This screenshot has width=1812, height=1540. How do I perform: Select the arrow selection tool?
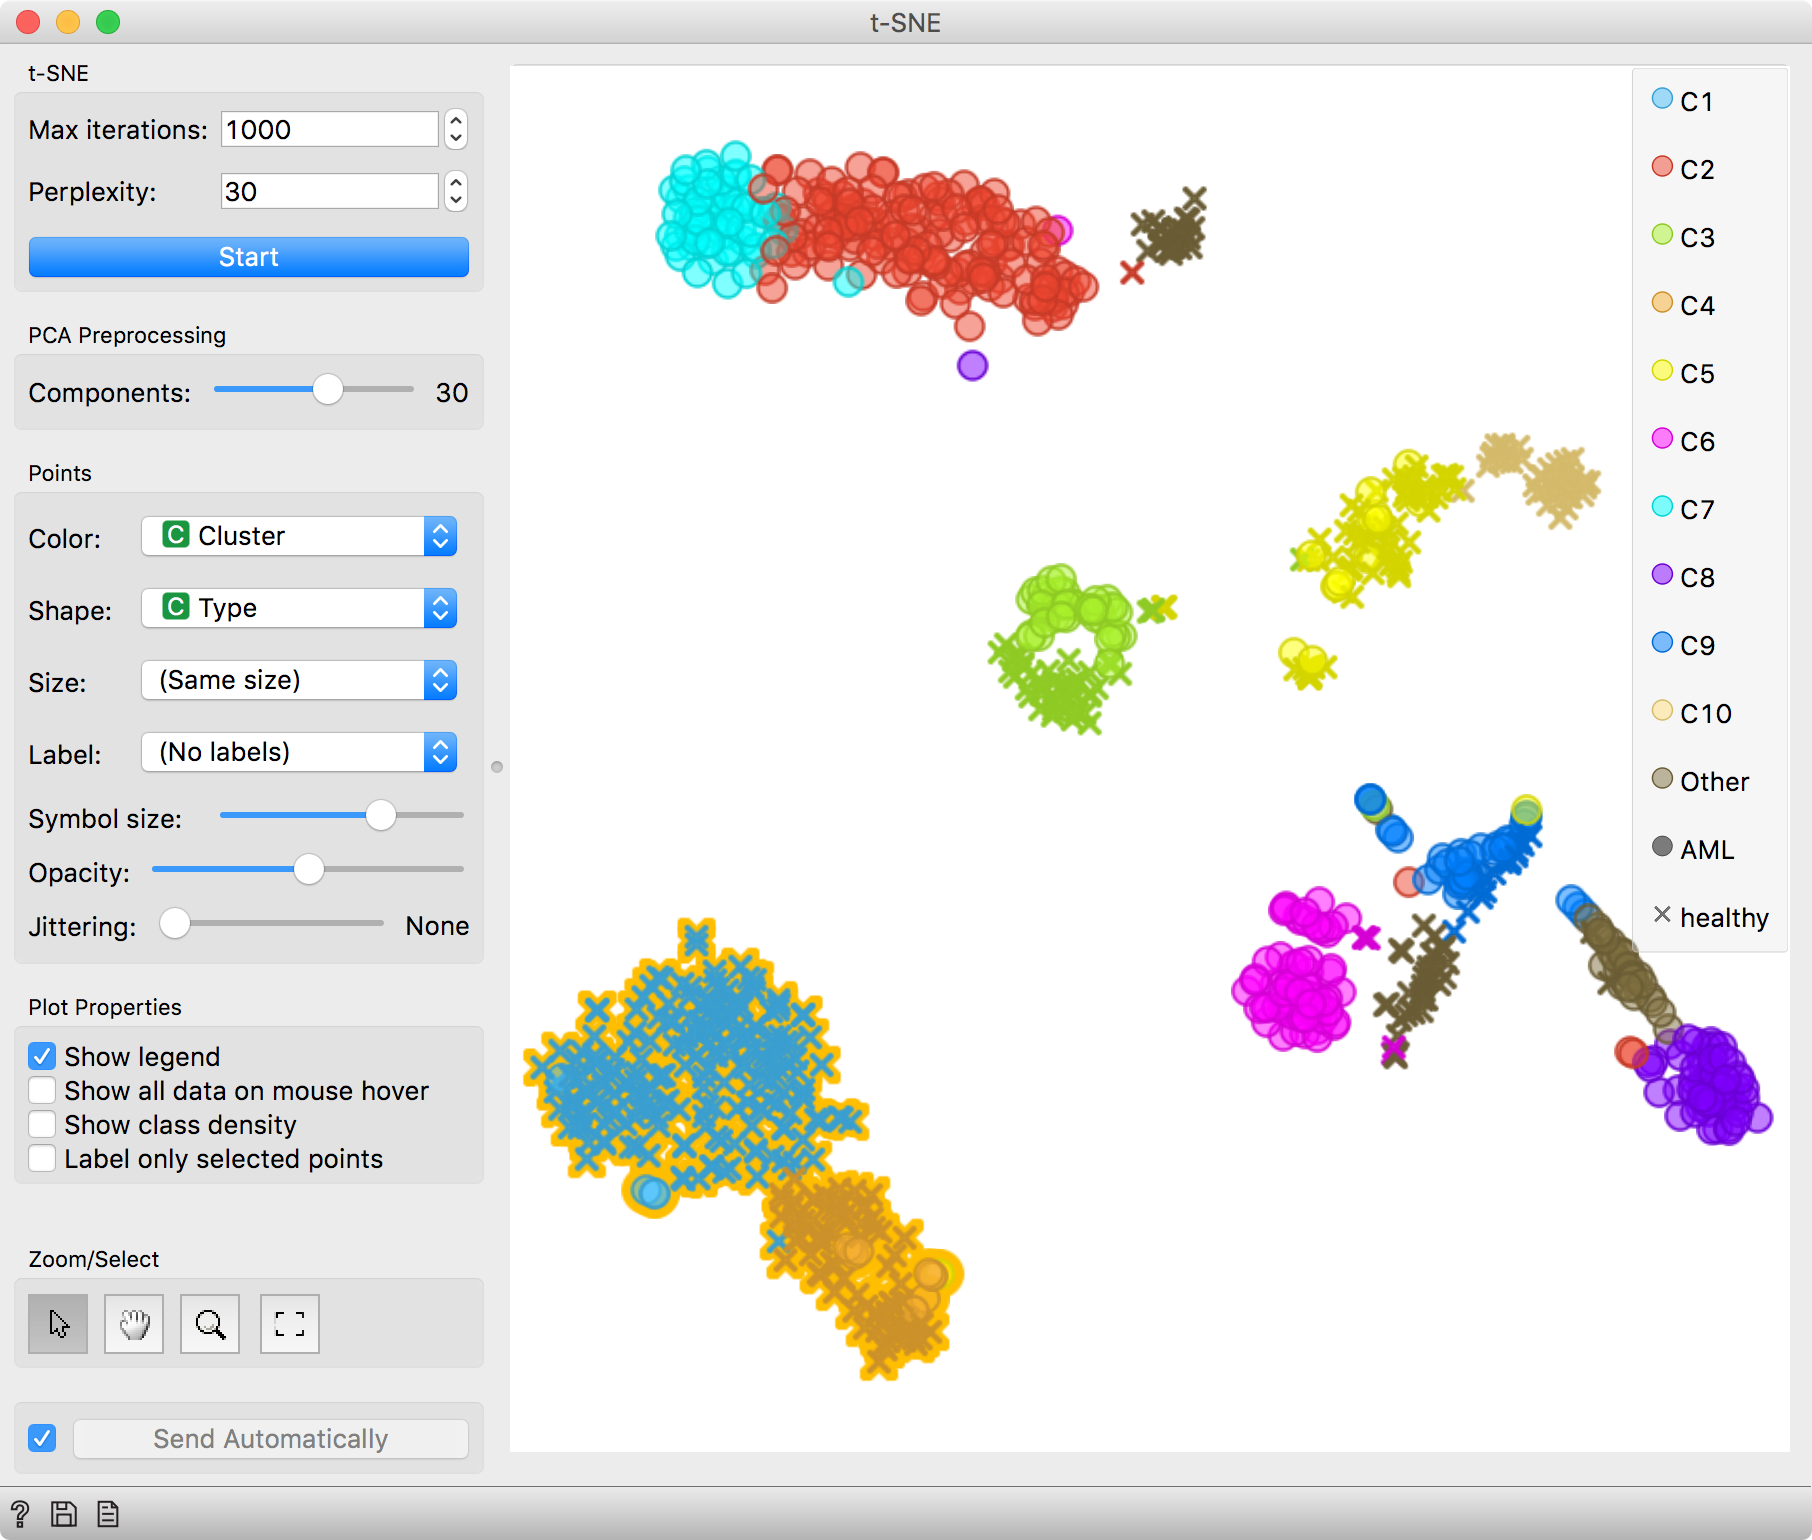coord(58,1324)
